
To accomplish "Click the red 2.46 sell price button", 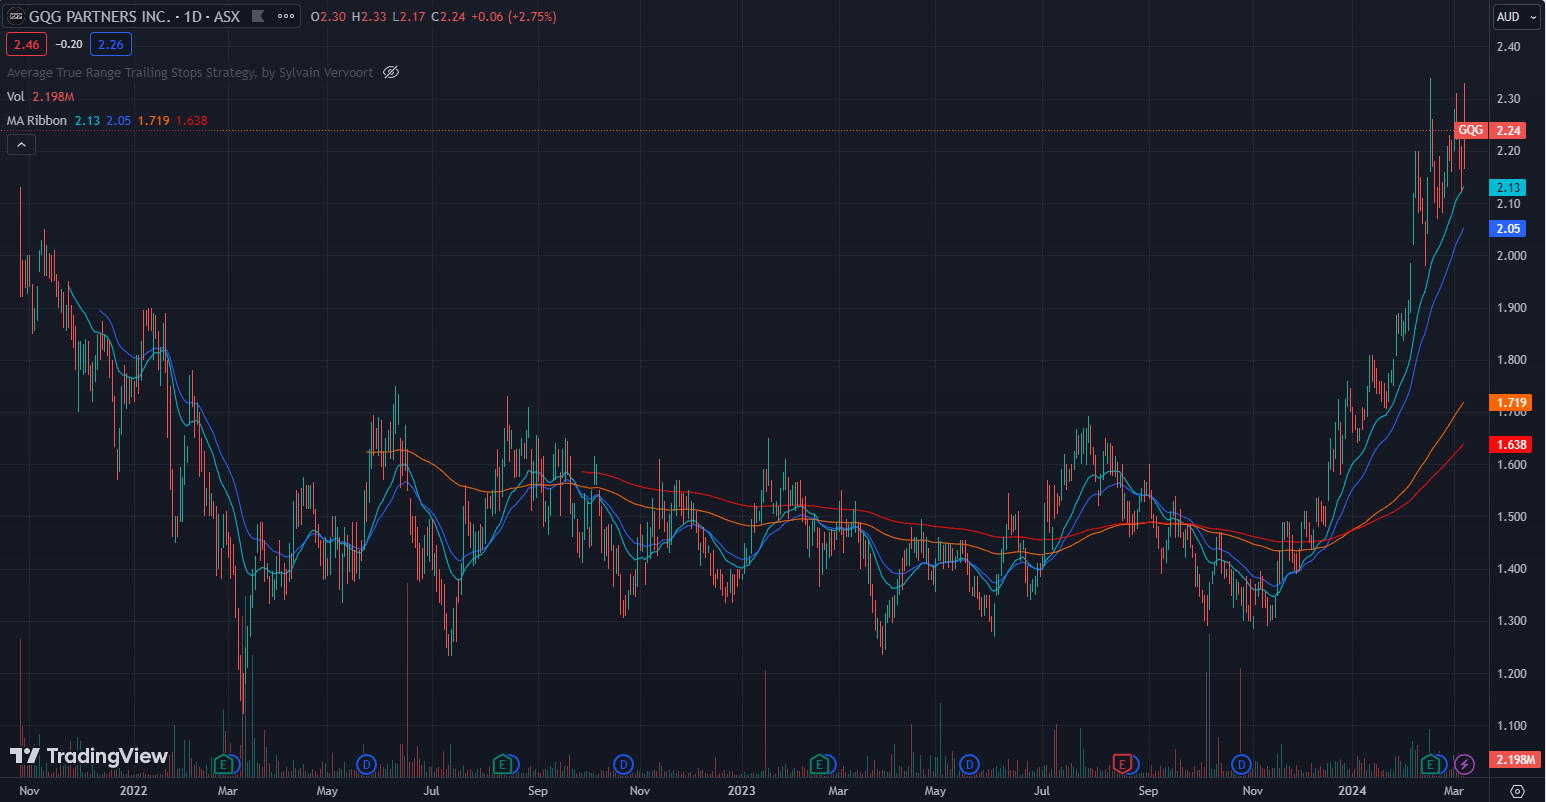I will (26, 44).
